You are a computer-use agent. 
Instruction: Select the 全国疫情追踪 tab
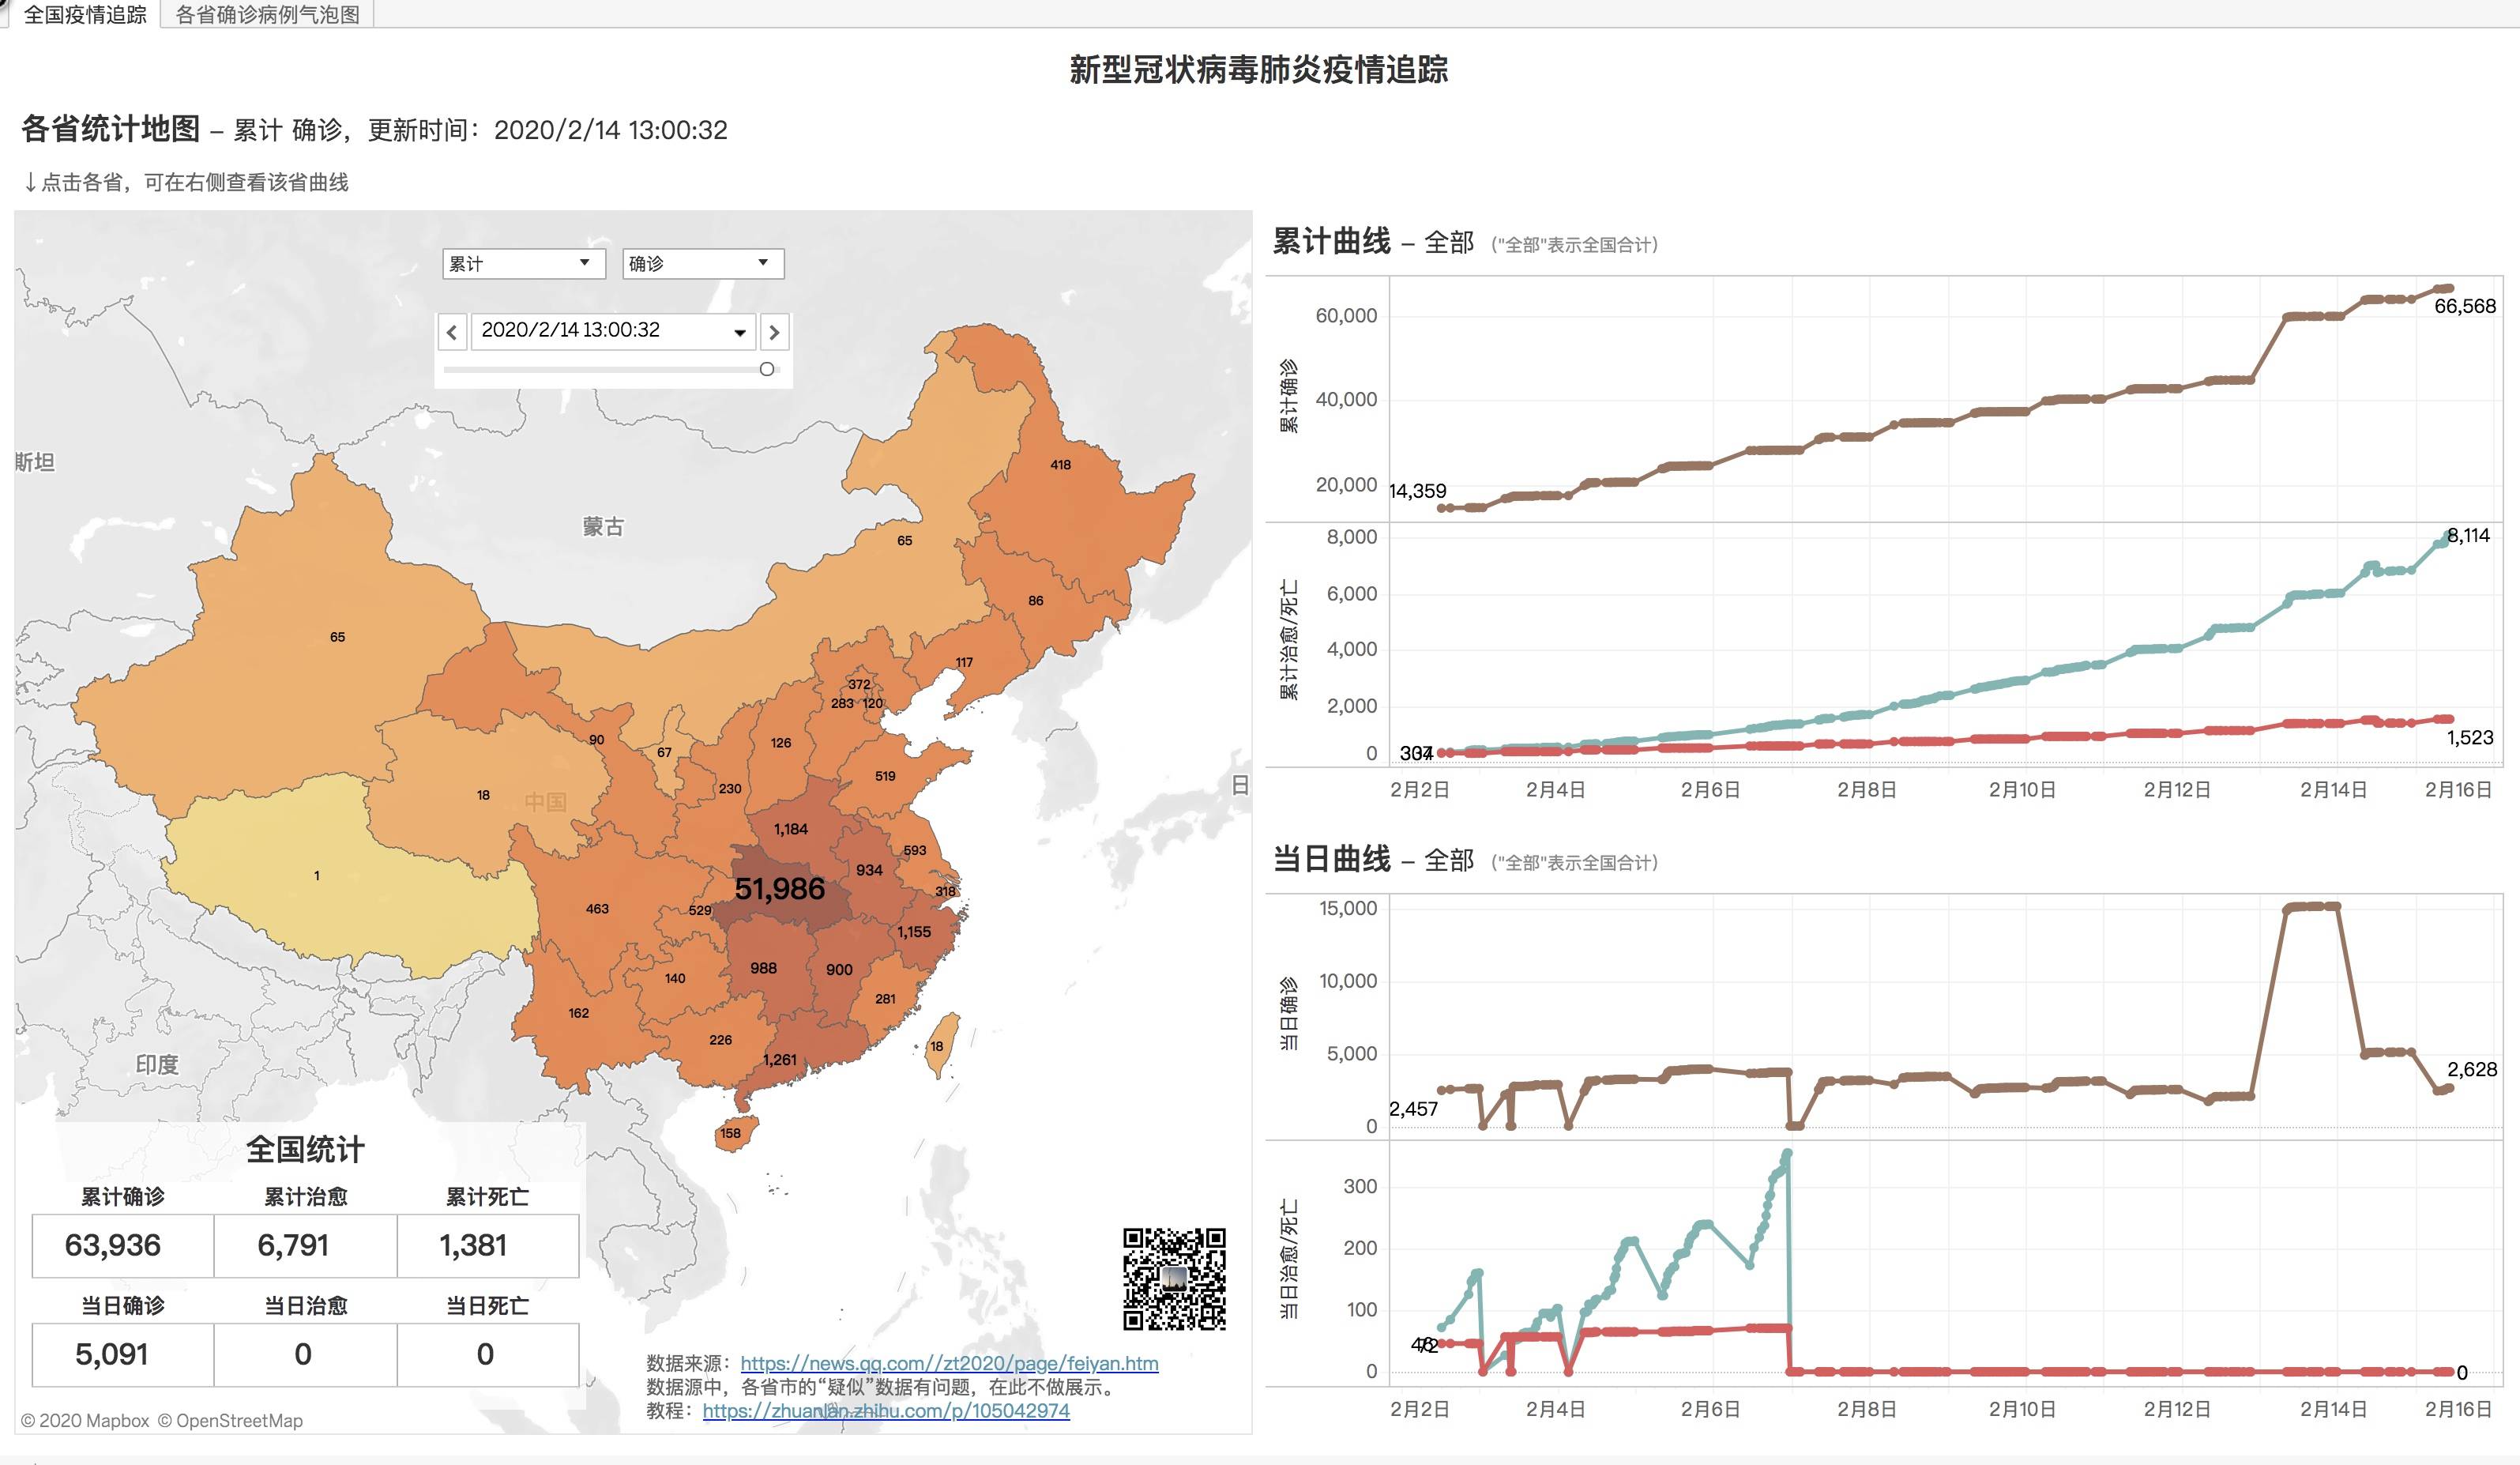point(85,14)
